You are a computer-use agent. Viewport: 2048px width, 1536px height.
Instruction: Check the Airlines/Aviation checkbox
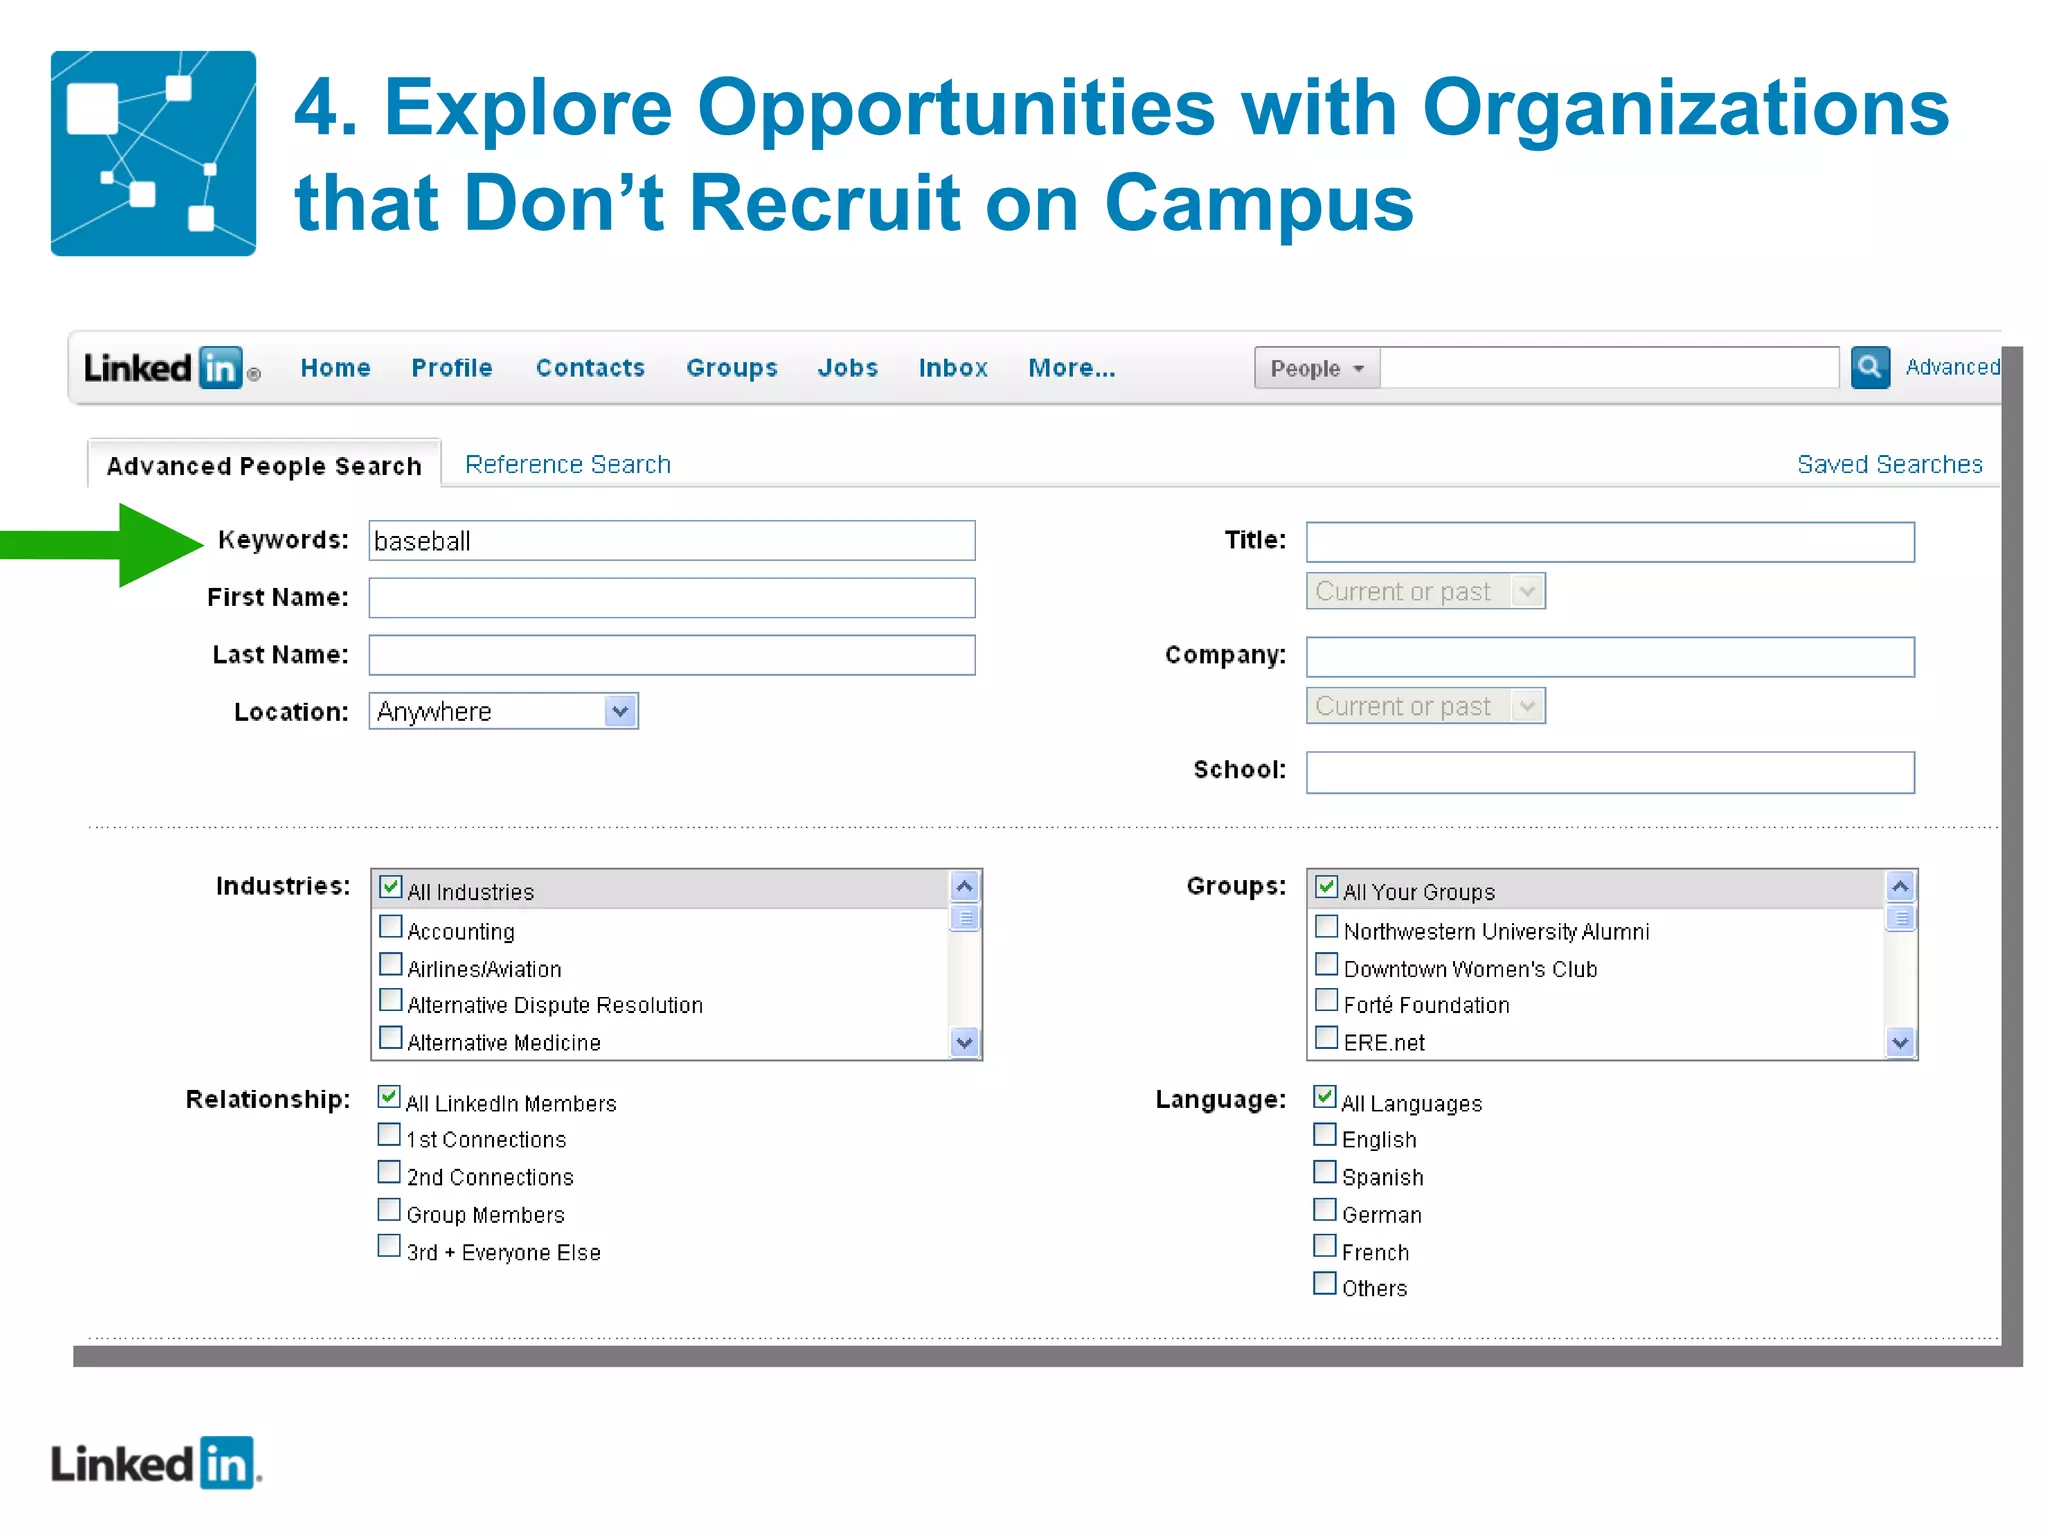pyautogui.click(x=391, y=965)
